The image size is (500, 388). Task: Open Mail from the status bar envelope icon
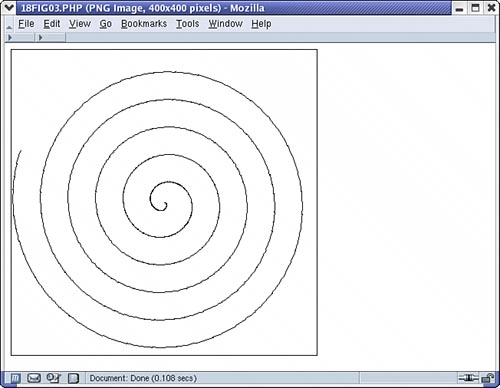tap(34, 378)
